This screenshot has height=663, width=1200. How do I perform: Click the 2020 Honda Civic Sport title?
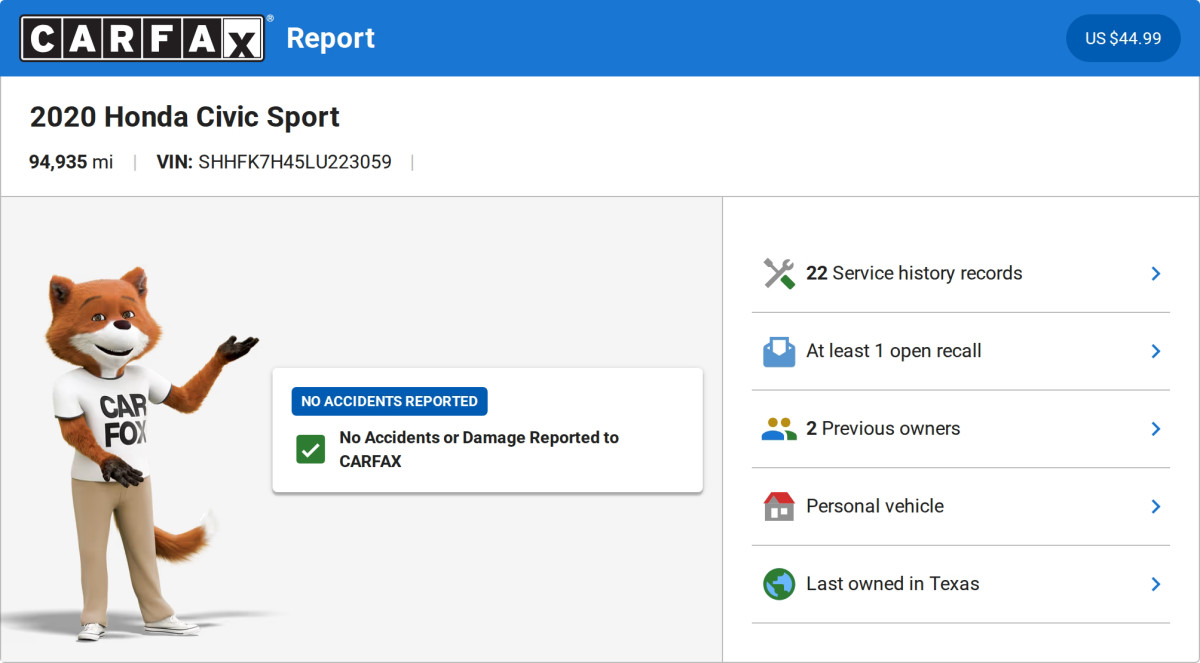coord(185,117)
